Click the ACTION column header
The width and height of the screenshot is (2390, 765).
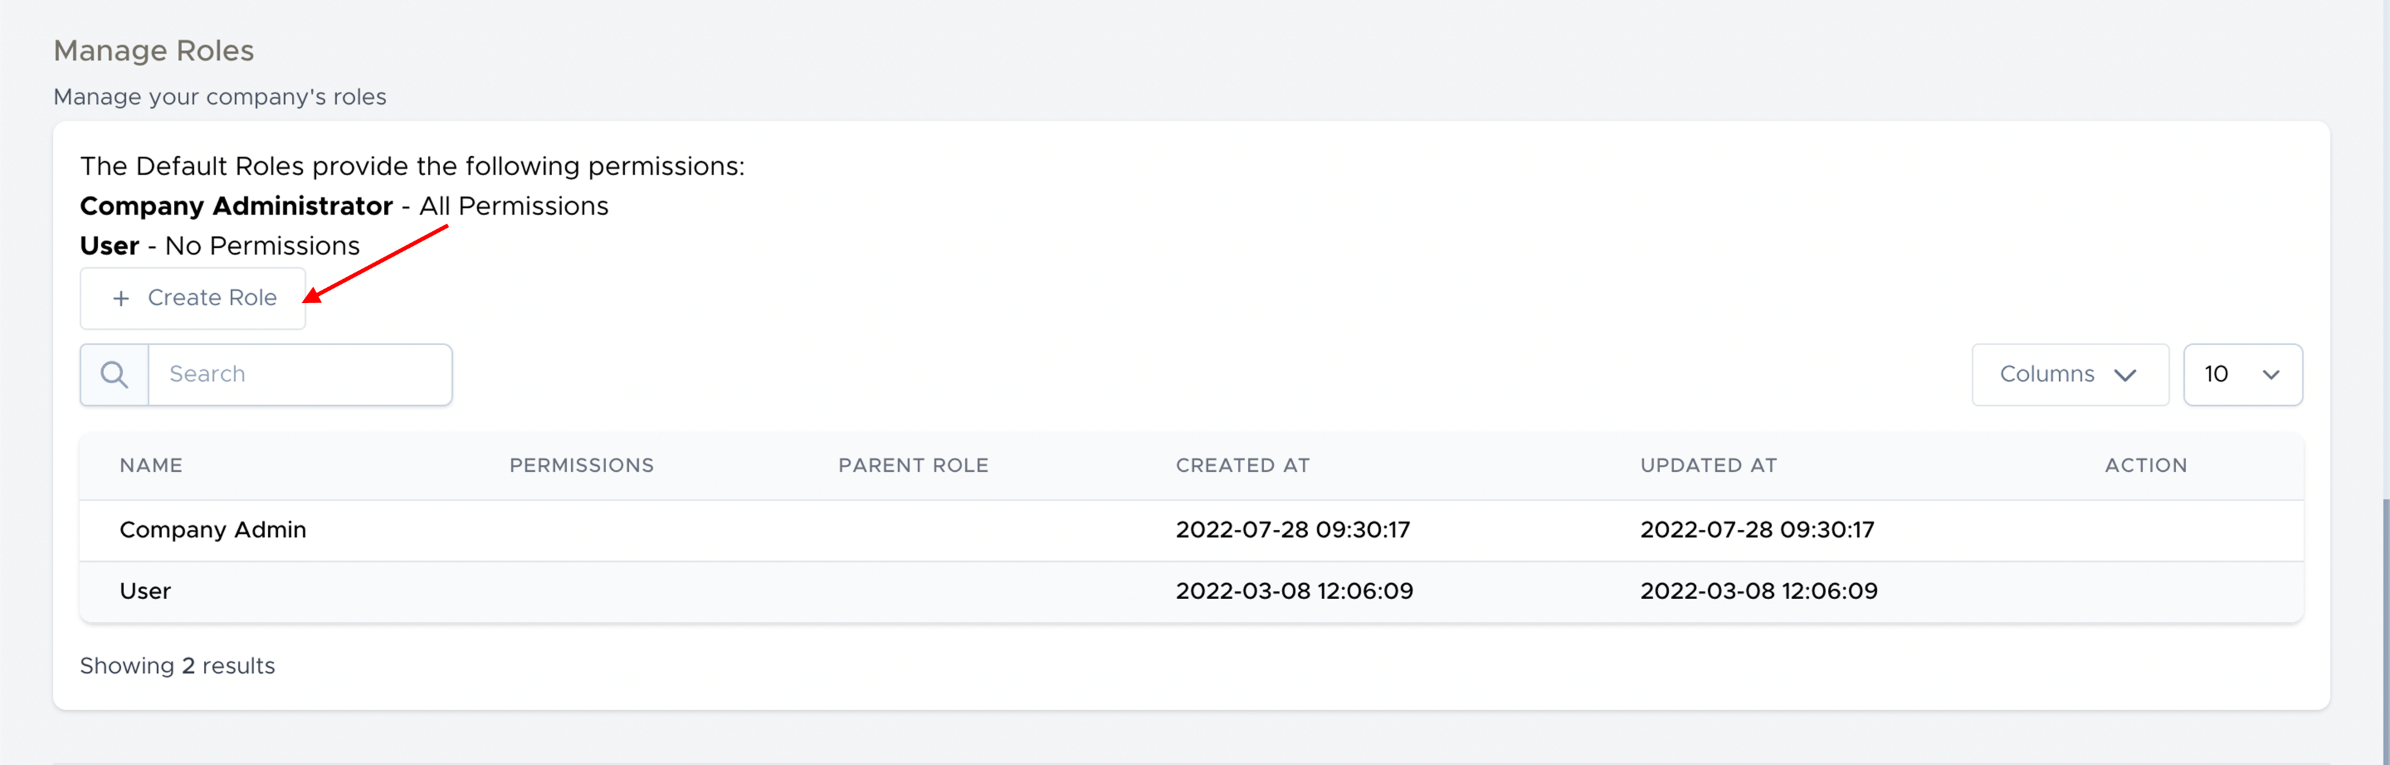(x=2145, y=466)
